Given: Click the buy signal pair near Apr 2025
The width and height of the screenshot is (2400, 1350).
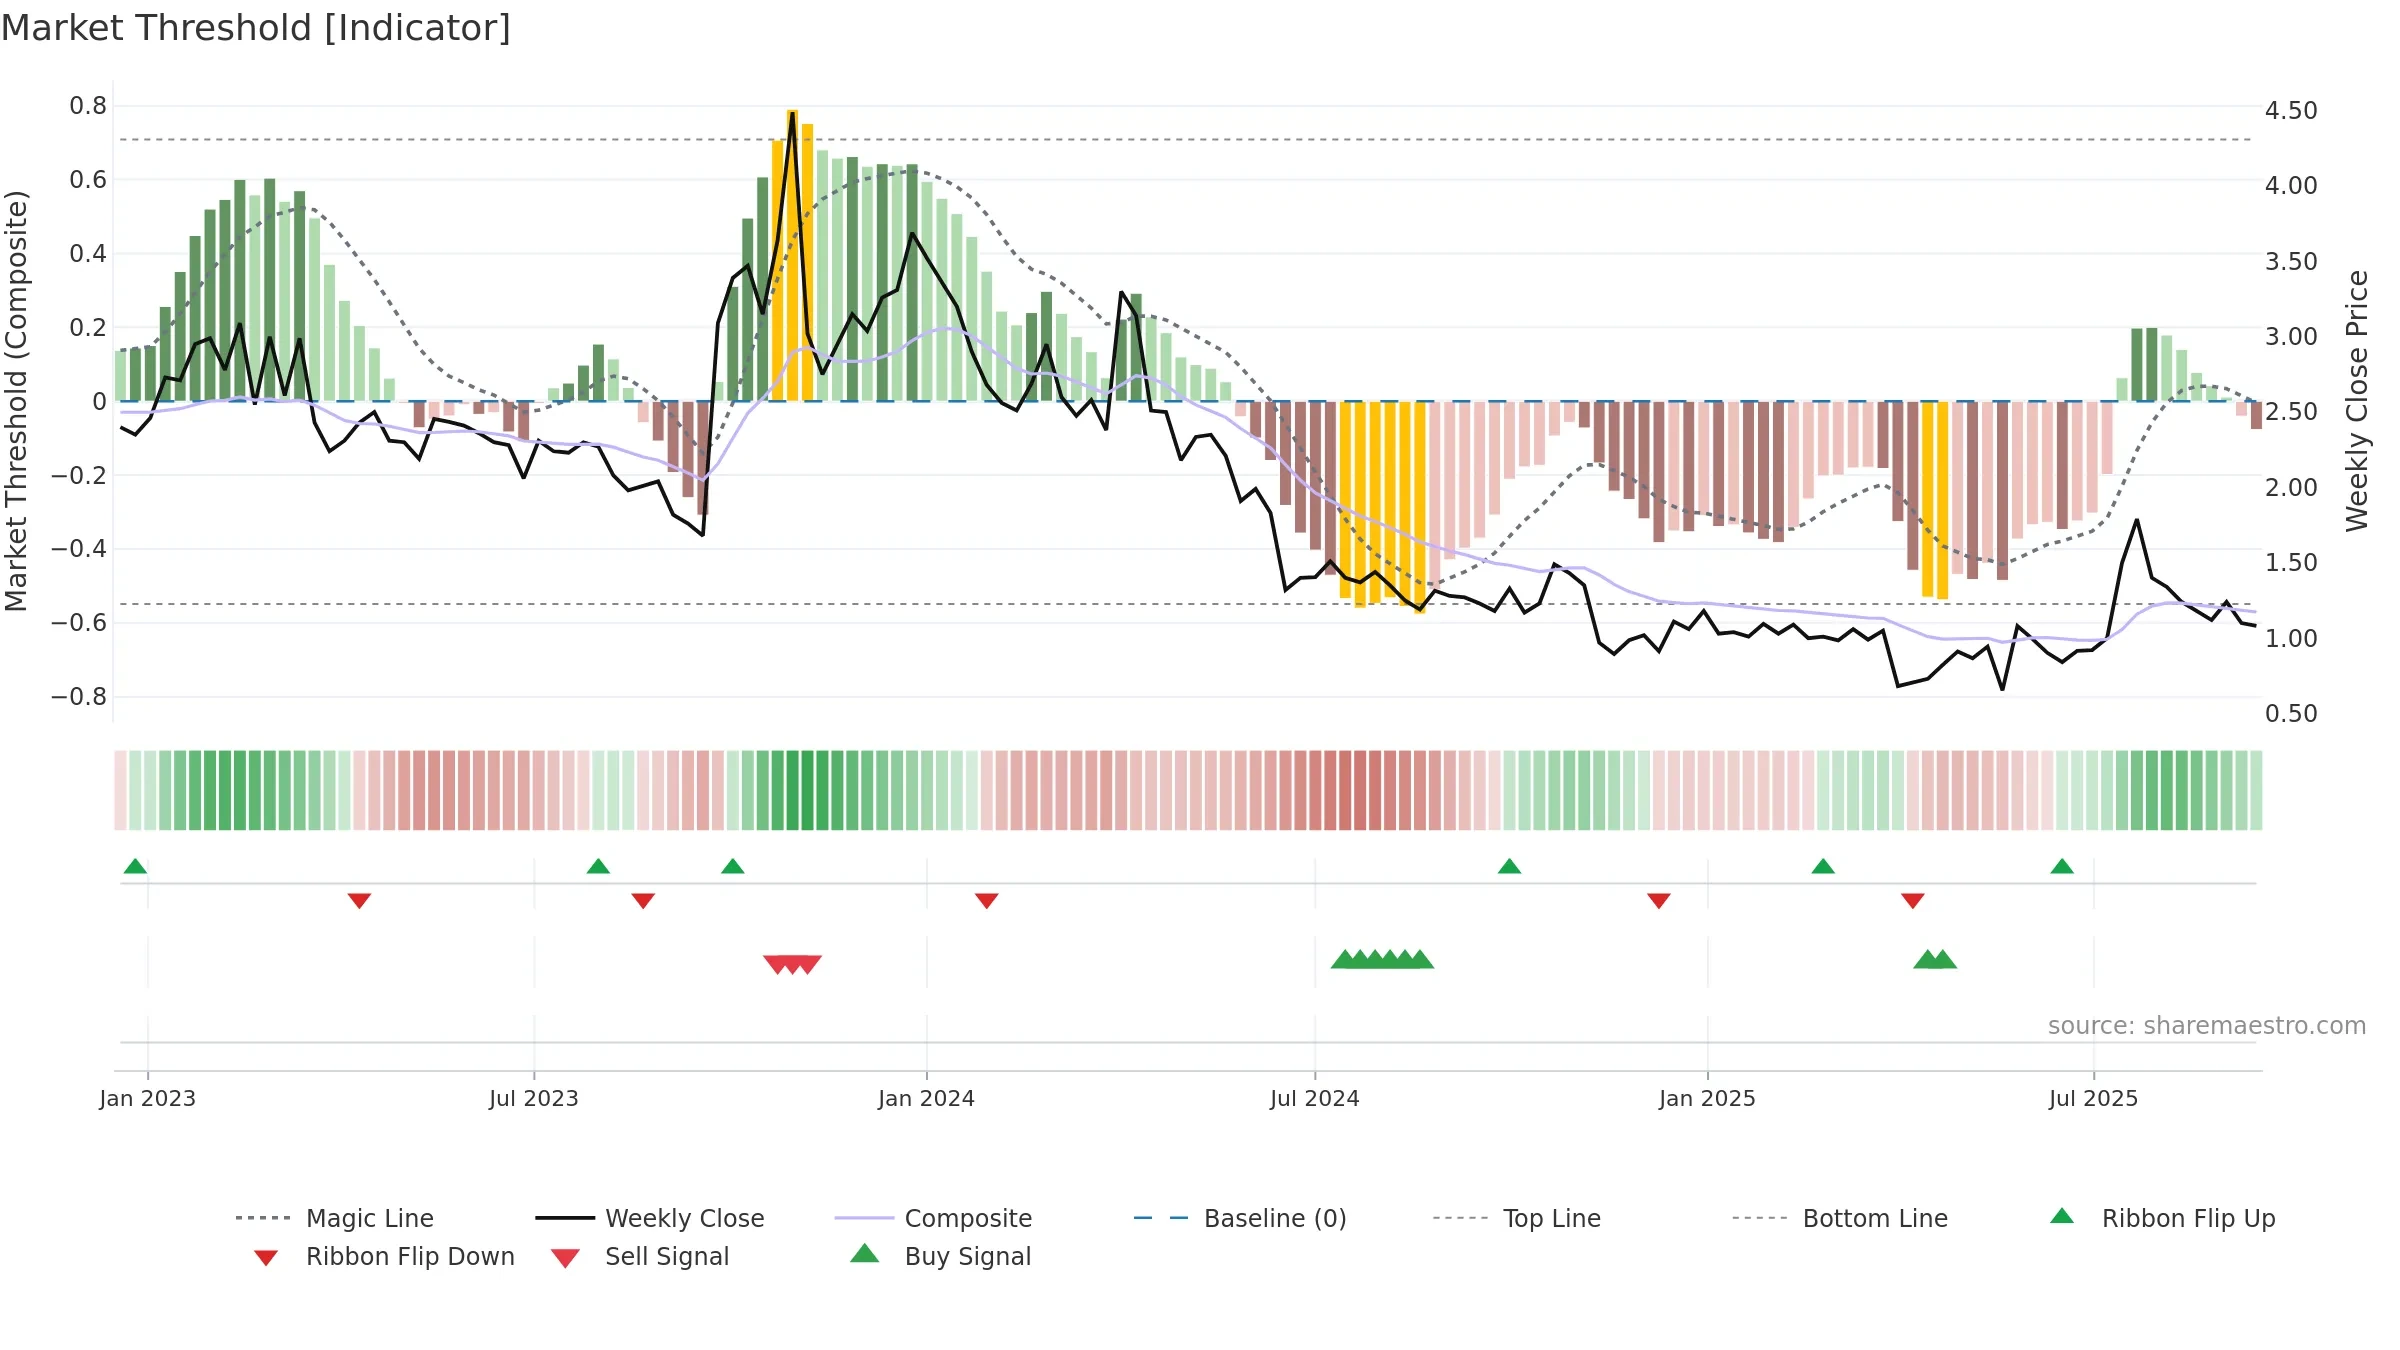Looking at the screenshot, I should point(1935,959).
